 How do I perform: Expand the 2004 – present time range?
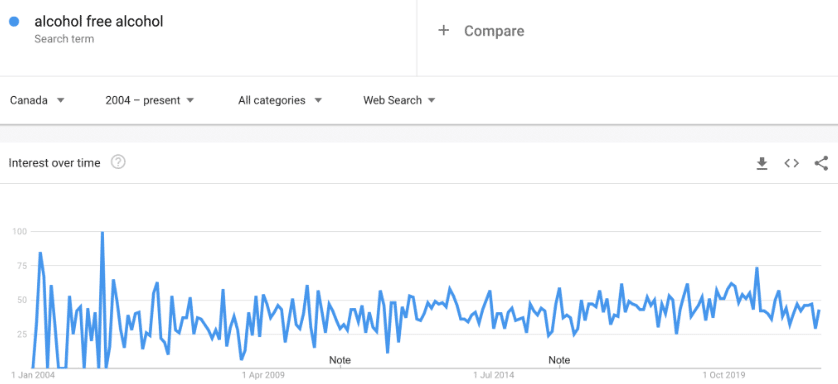pos(149,100)
